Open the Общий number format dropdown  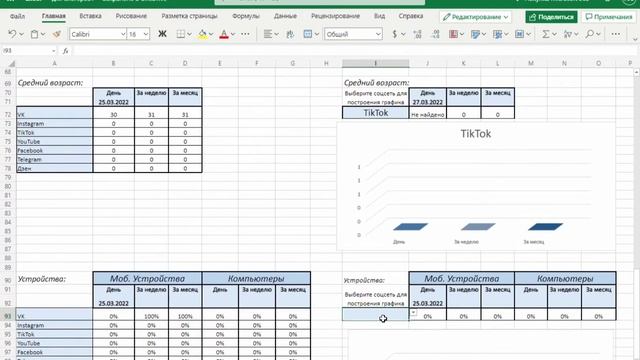click(378, 34)
